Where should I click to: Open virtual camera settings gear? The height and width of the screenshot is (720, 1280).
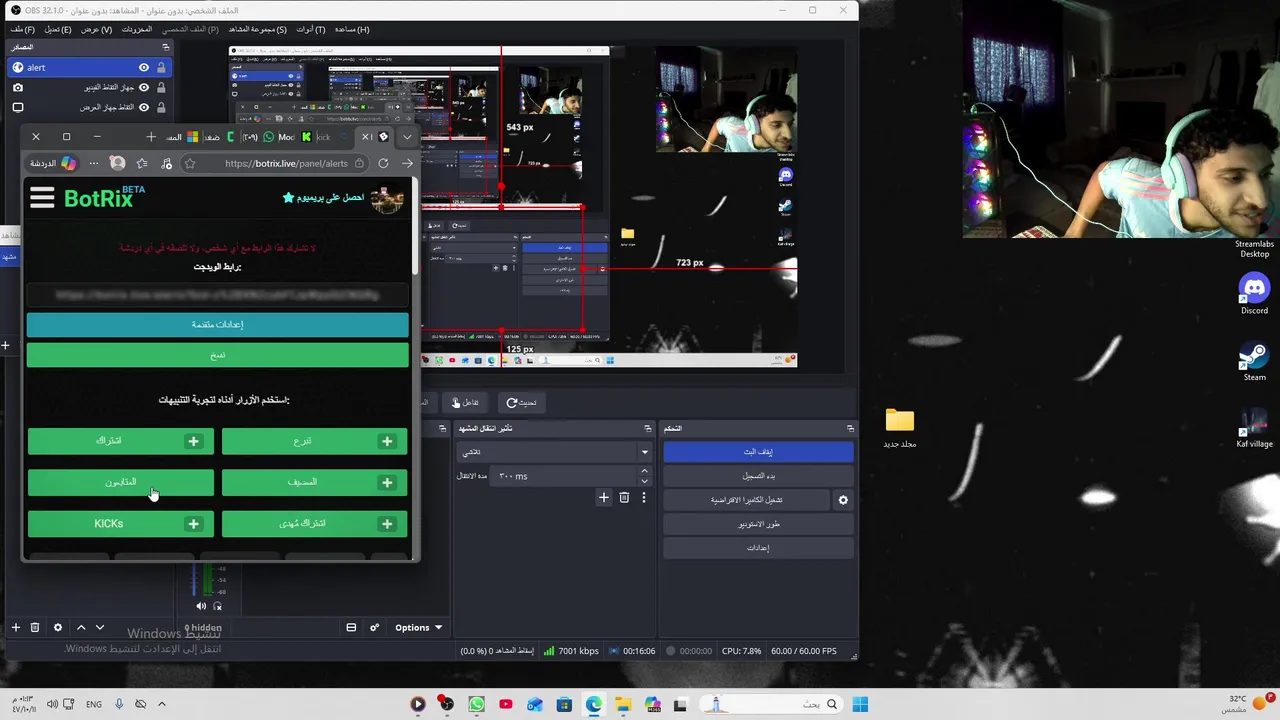(x=843, y=500)
